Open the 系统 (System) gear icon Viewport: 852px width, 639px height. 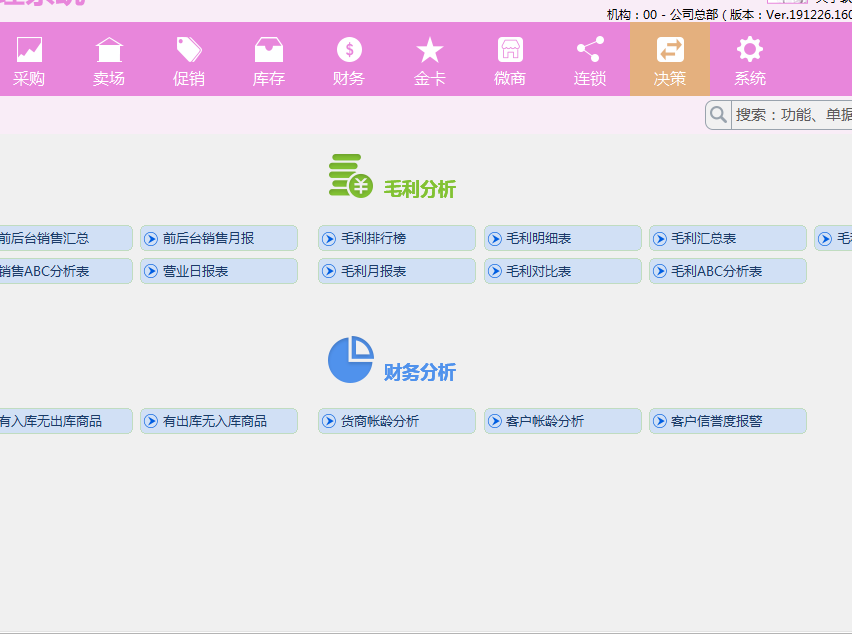point(749,48)
